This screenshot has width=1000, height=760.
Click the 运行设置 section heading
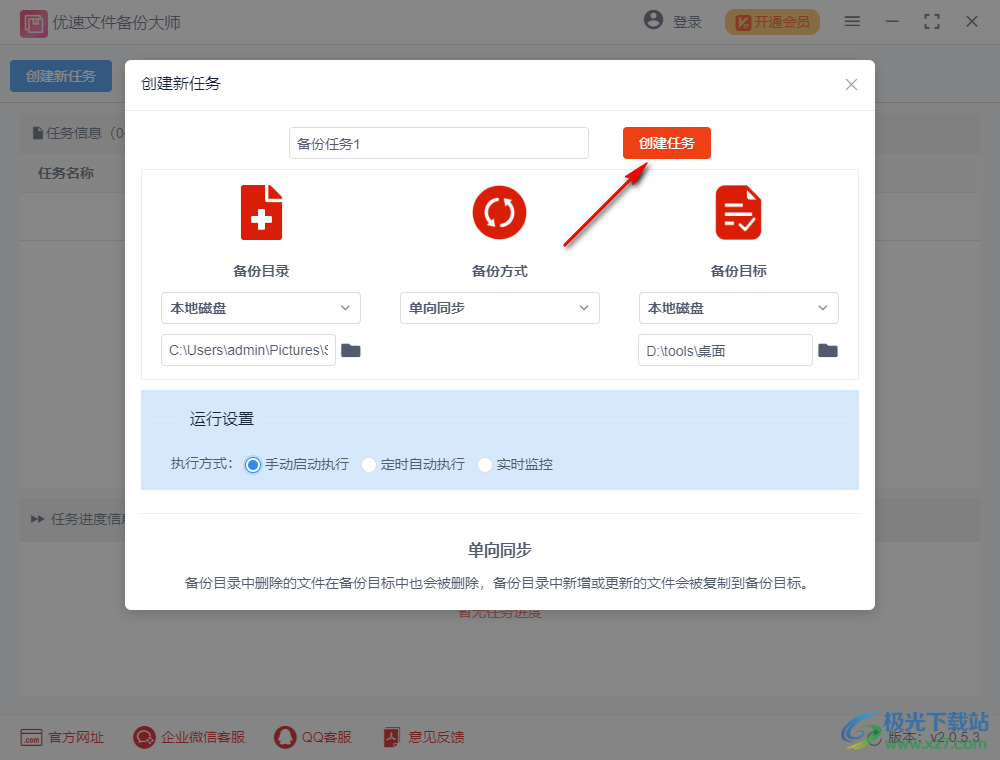click(x=222, y=419)
